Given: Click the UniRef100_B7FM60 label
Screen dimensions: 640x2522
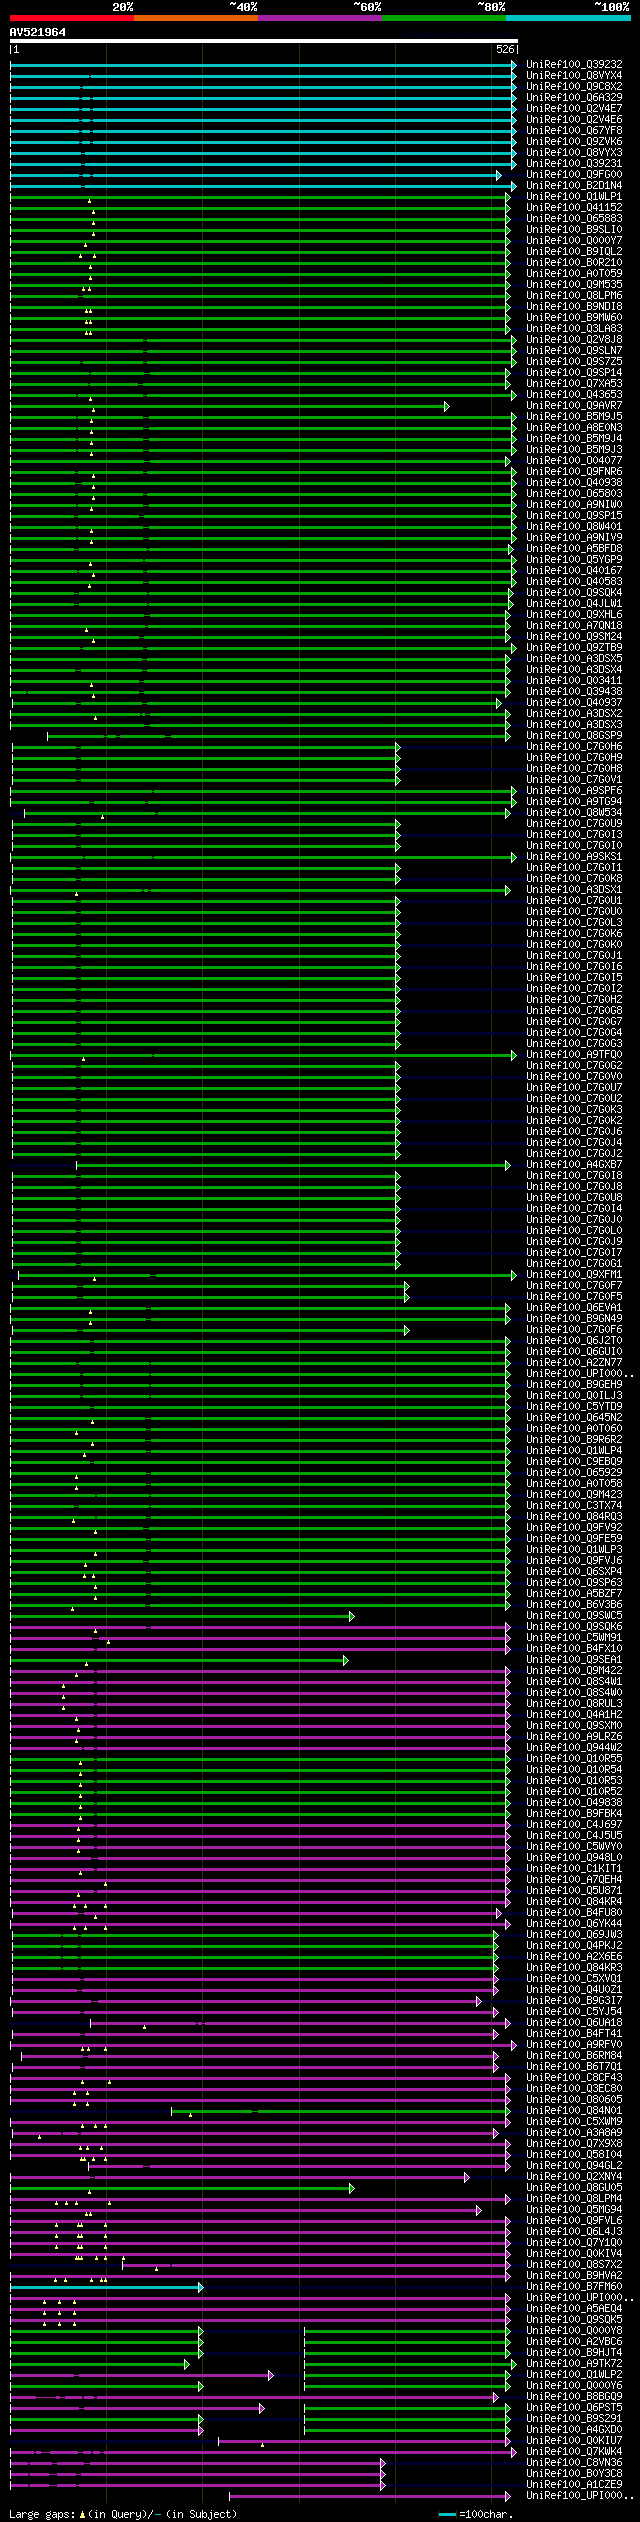Looking at the screenshot, I should [x=574, y=2287].
